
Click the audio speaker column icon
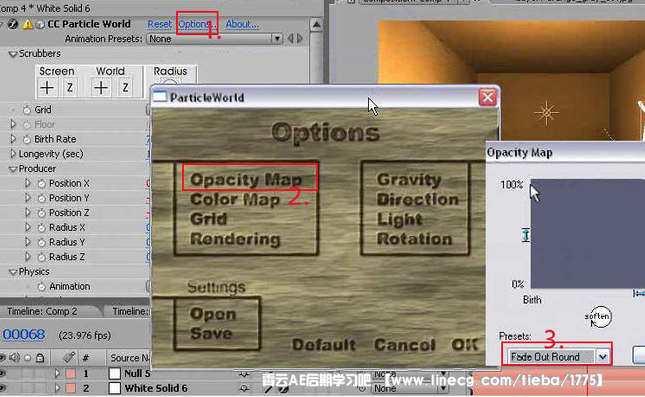pyautogui.click(x=15, y=358)
